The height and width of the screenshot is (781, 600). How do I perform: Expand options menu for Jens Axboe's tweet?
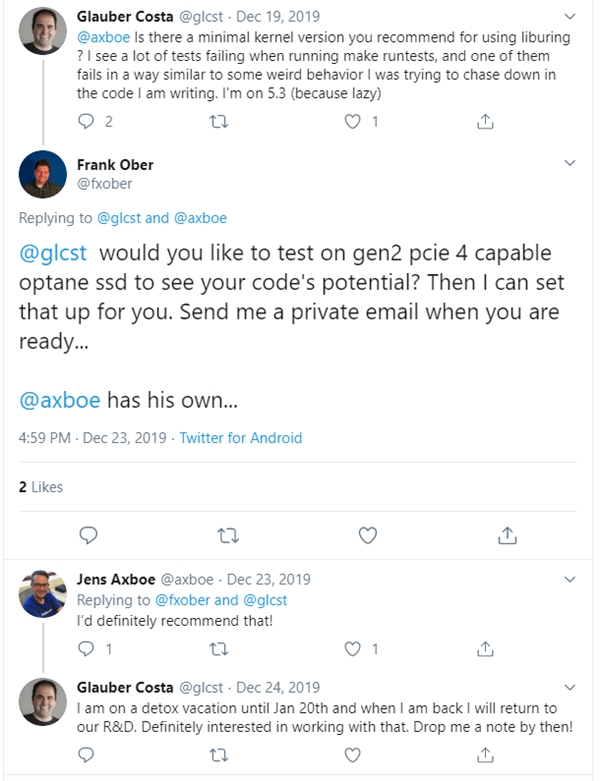pos(570,579)
